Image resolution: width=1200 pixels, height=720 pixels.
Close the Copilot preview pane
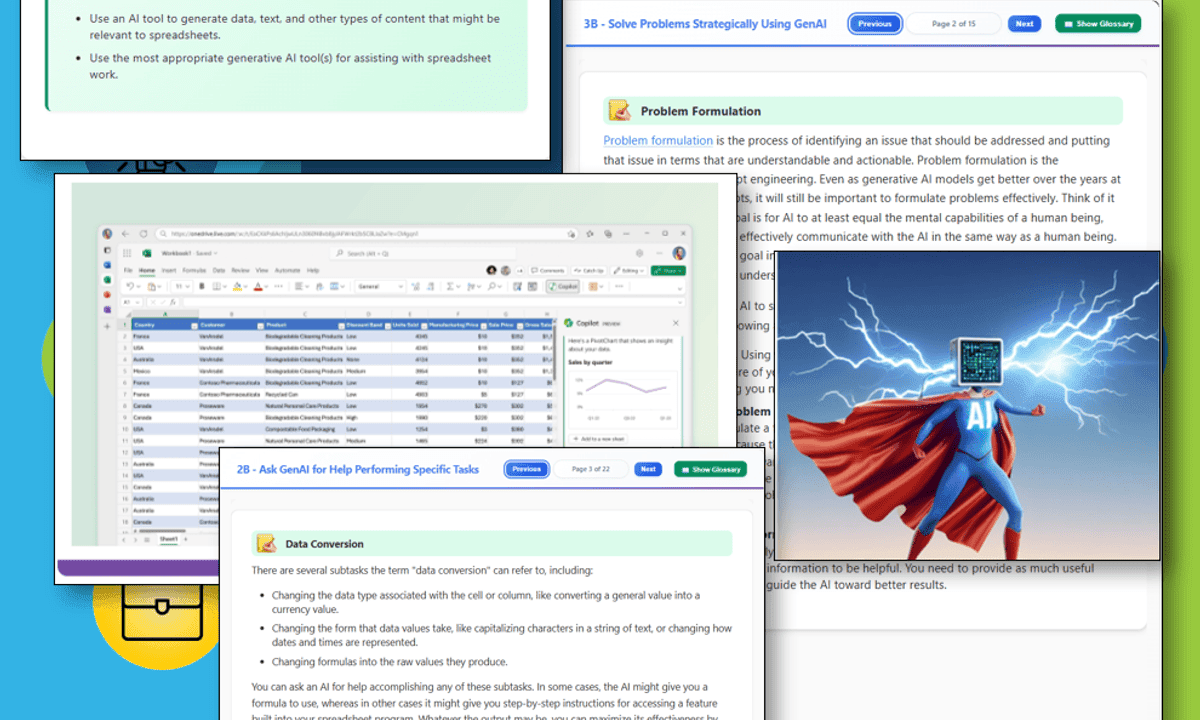675,323
